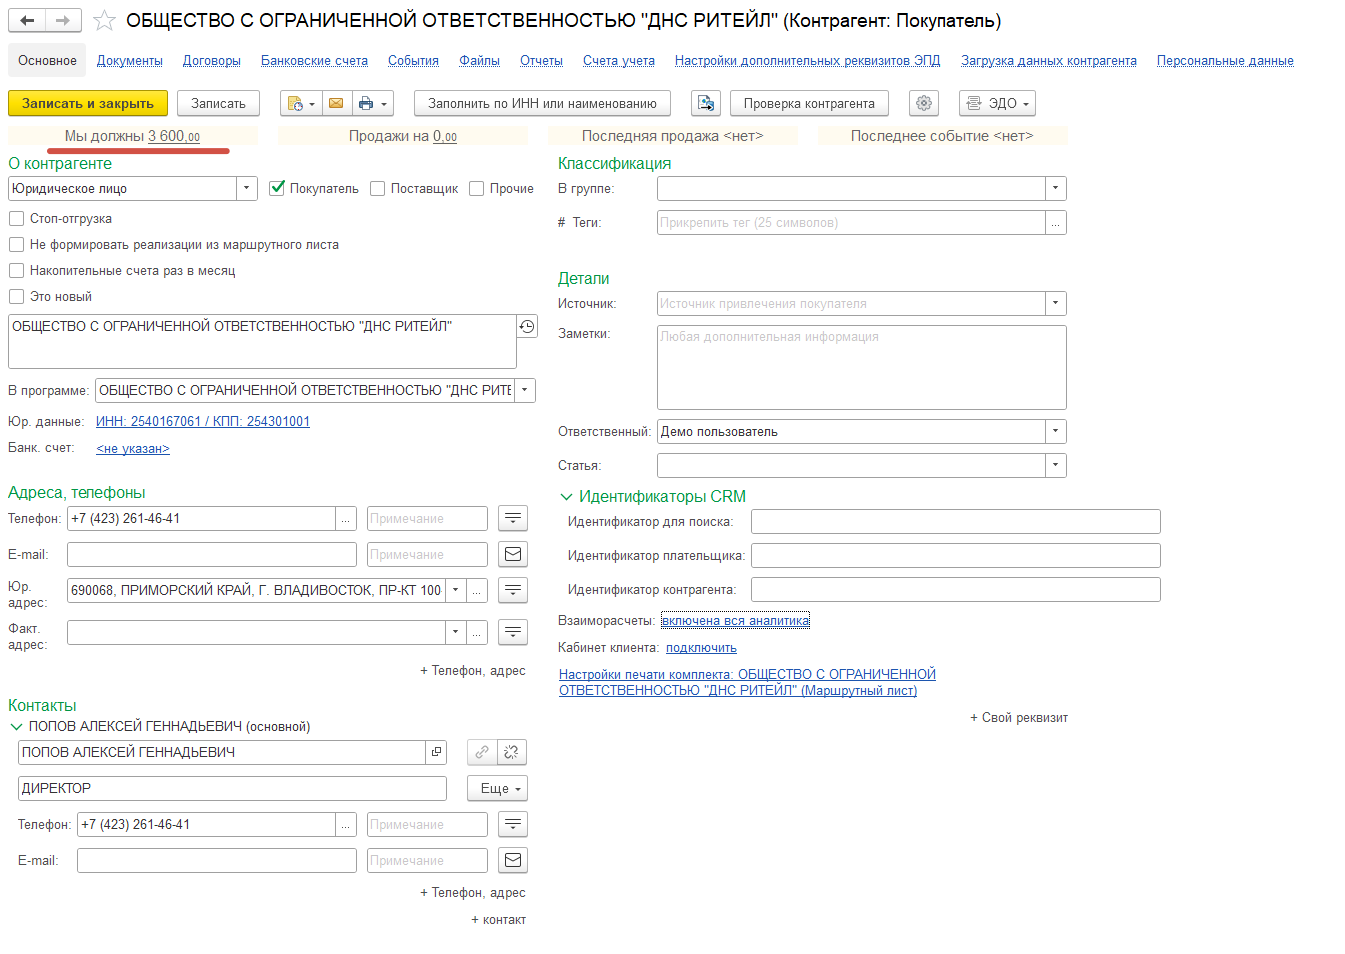Open the Файлы tab
Screen dimensions: 1345x954
tap(480, 61)
